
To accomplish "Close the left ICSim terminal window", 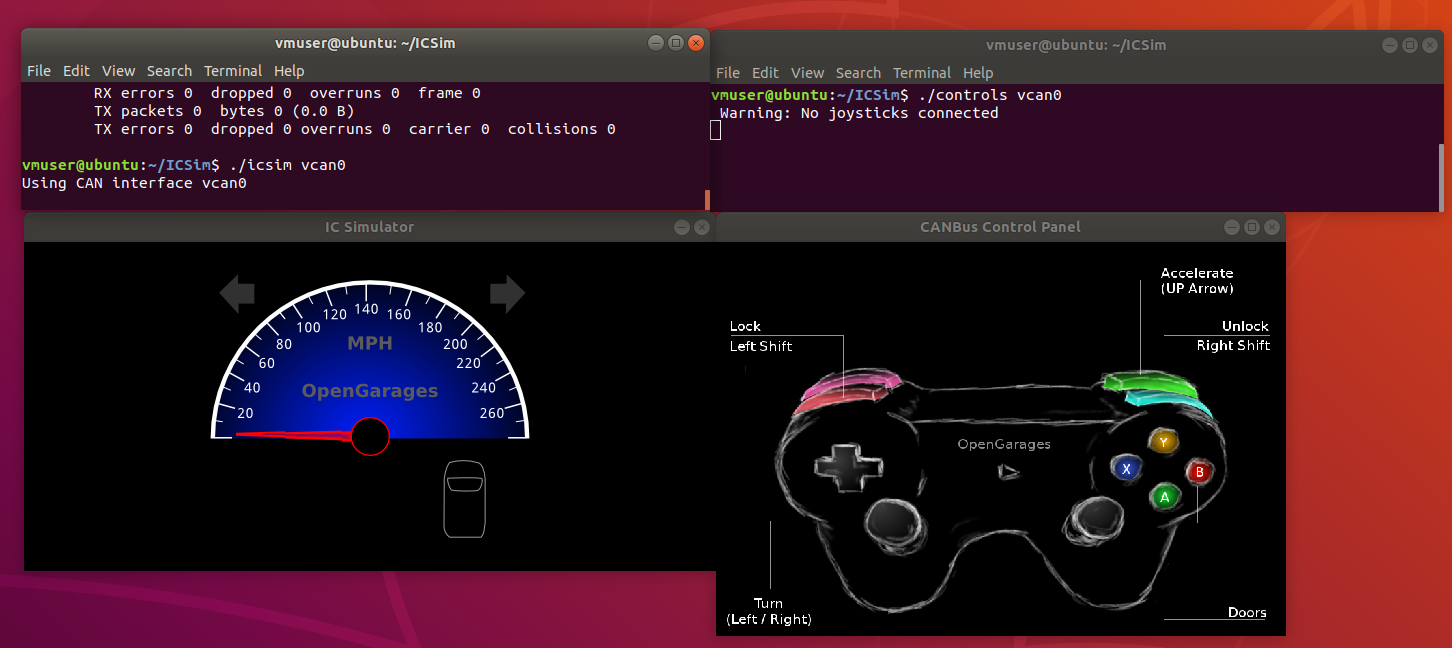I will tap(696, 43).
